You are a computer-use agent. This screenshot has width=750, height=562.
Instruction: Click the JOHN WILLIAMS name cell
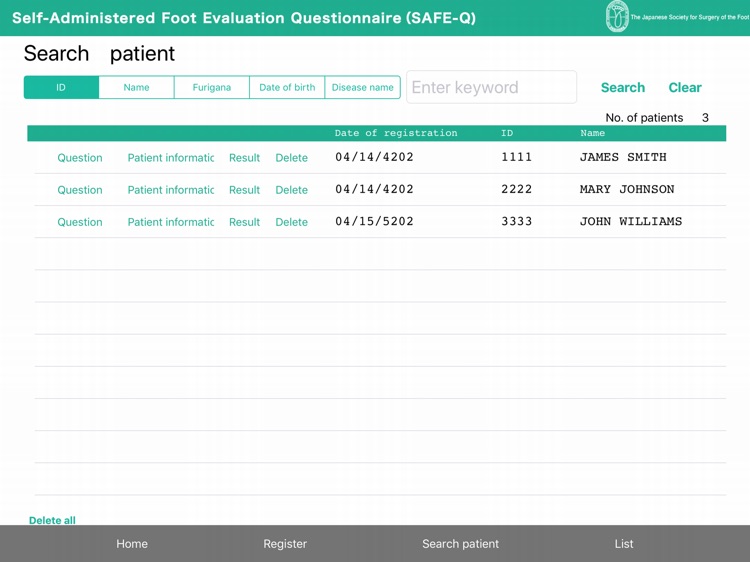(631, 221)
